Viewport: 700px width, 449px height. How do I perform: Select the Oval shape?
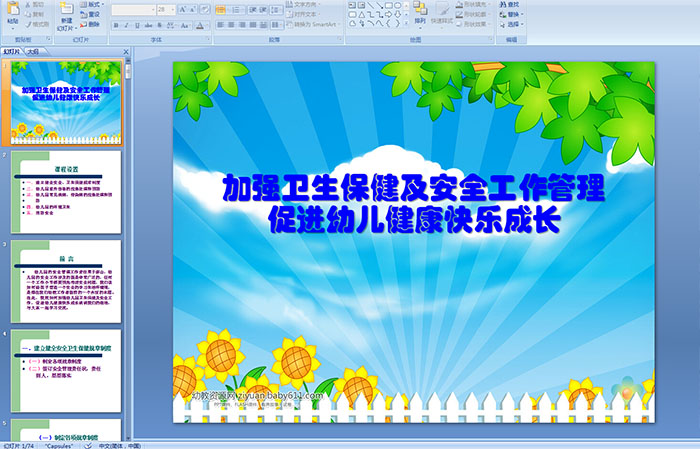(397, 5)
